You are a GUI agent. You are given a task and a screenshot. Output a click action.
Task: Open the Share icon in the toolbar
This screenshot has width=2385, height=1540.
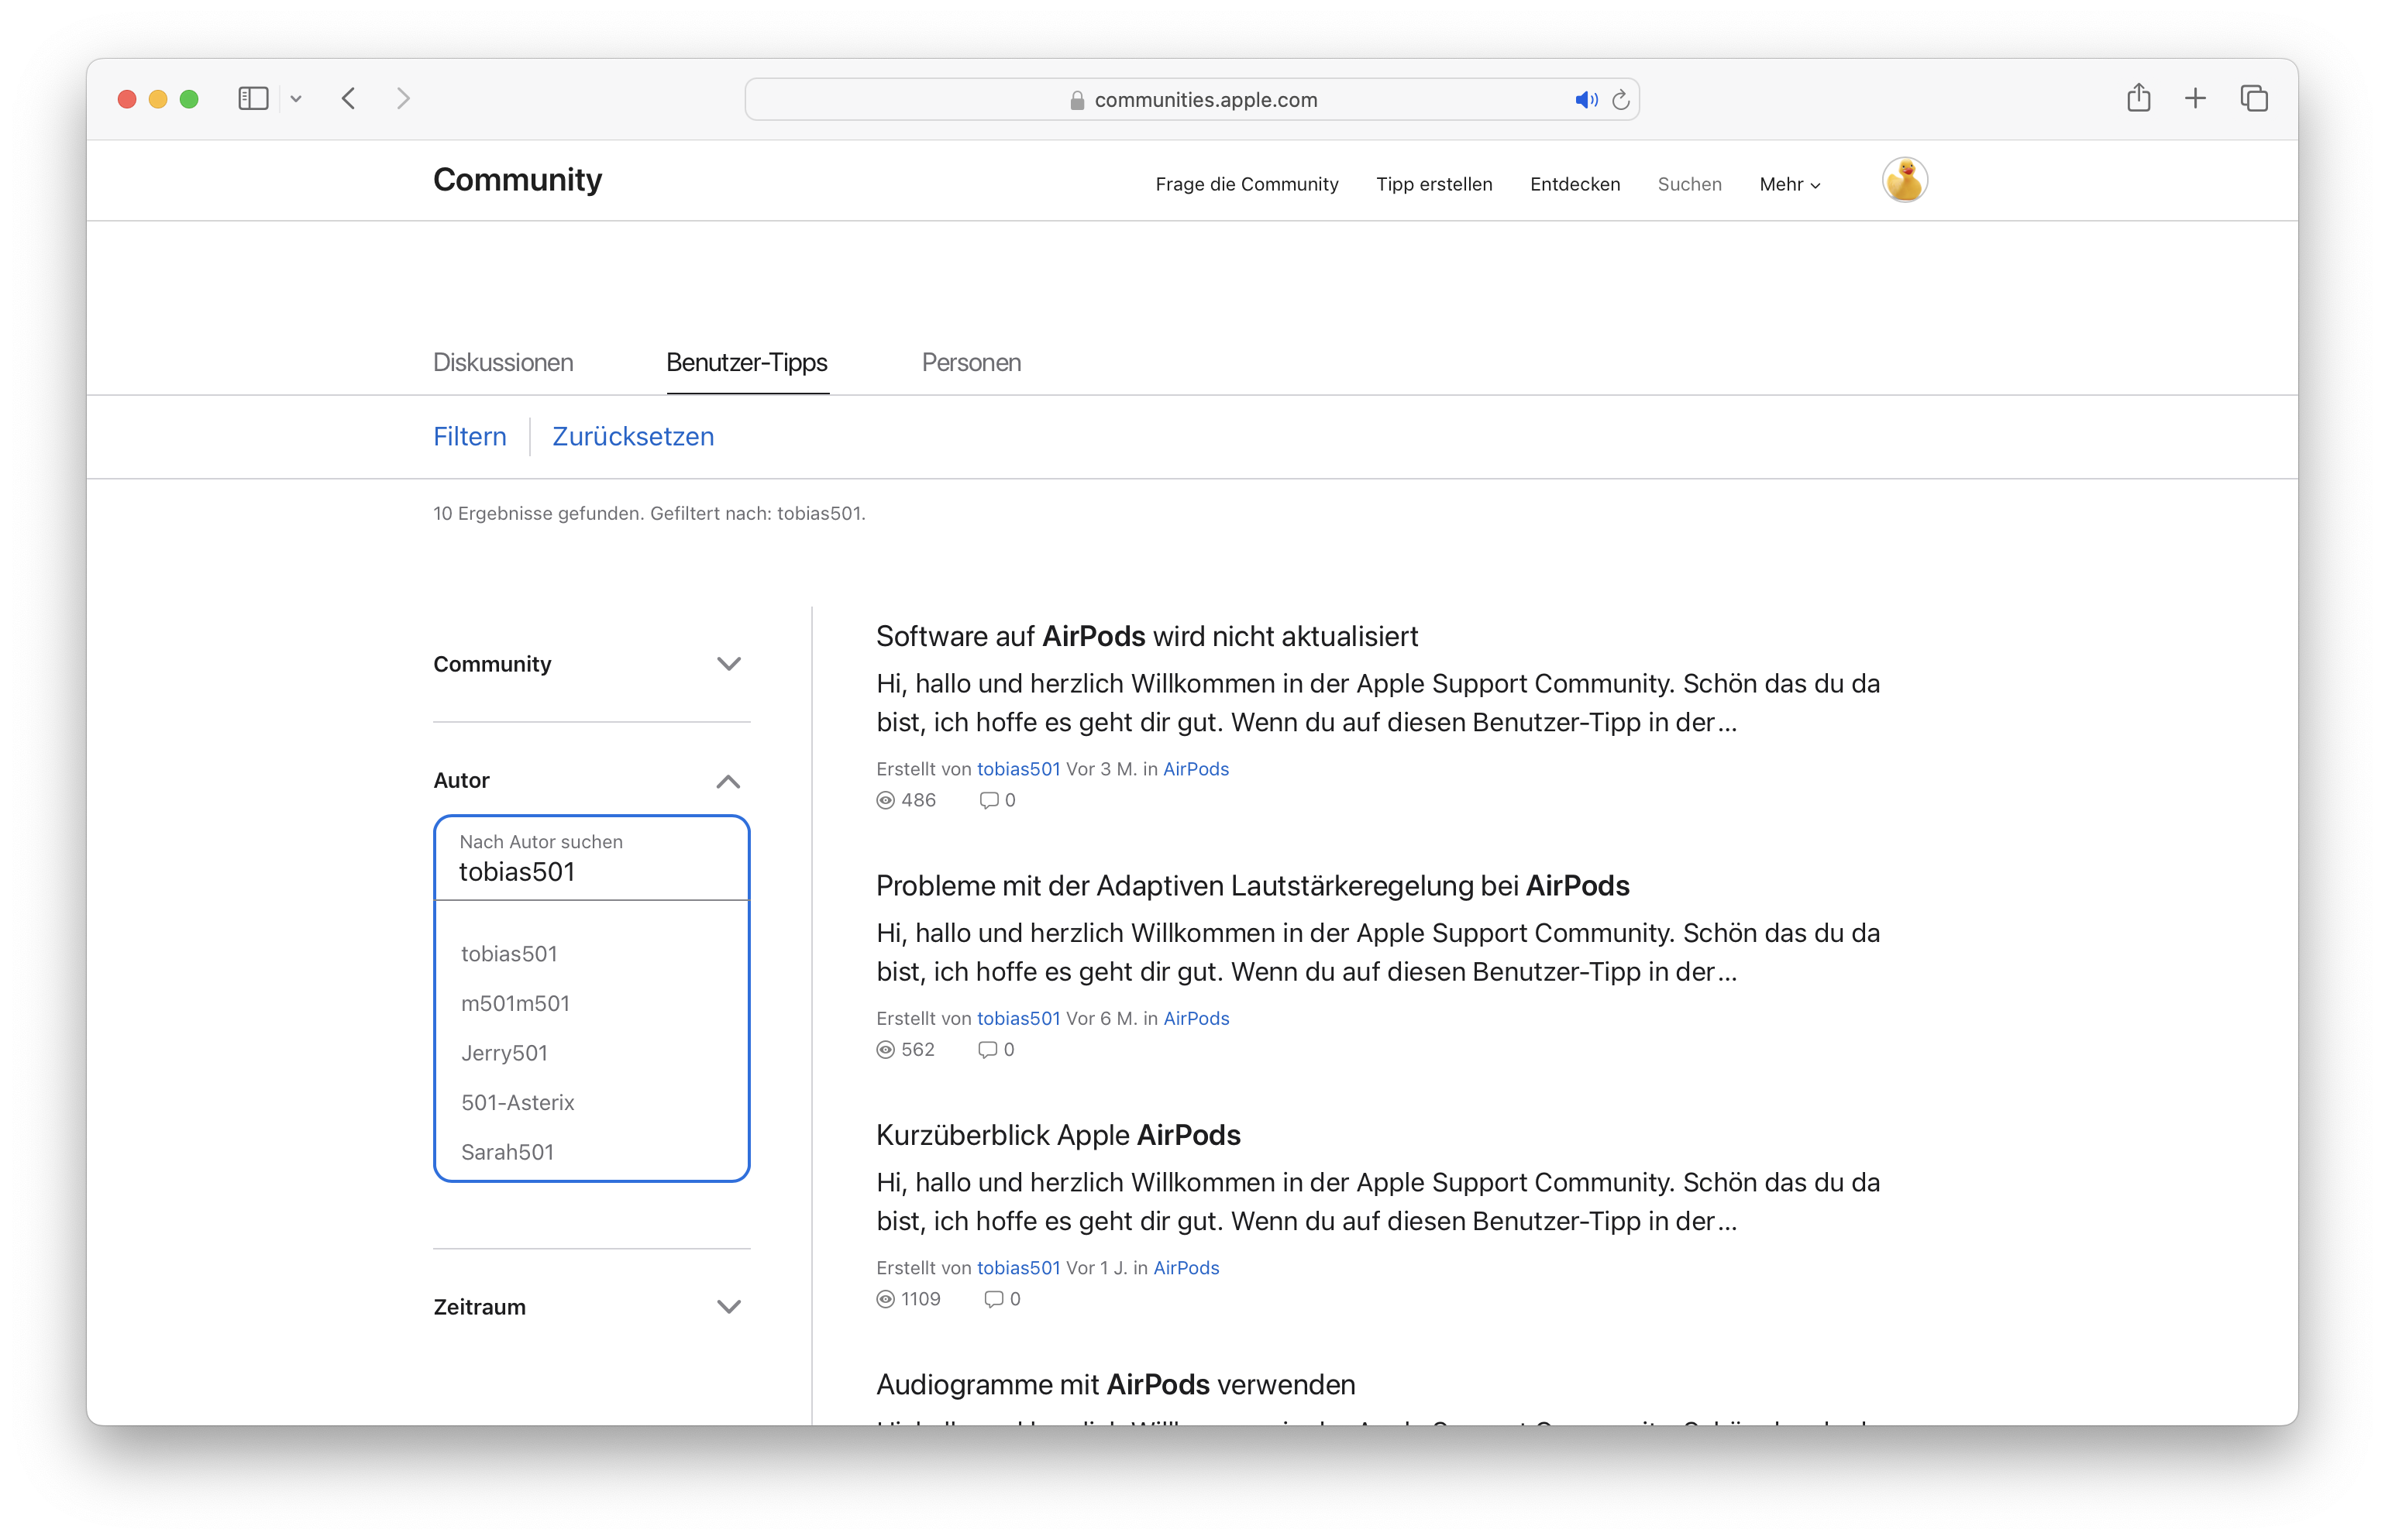pos(2138,98)
